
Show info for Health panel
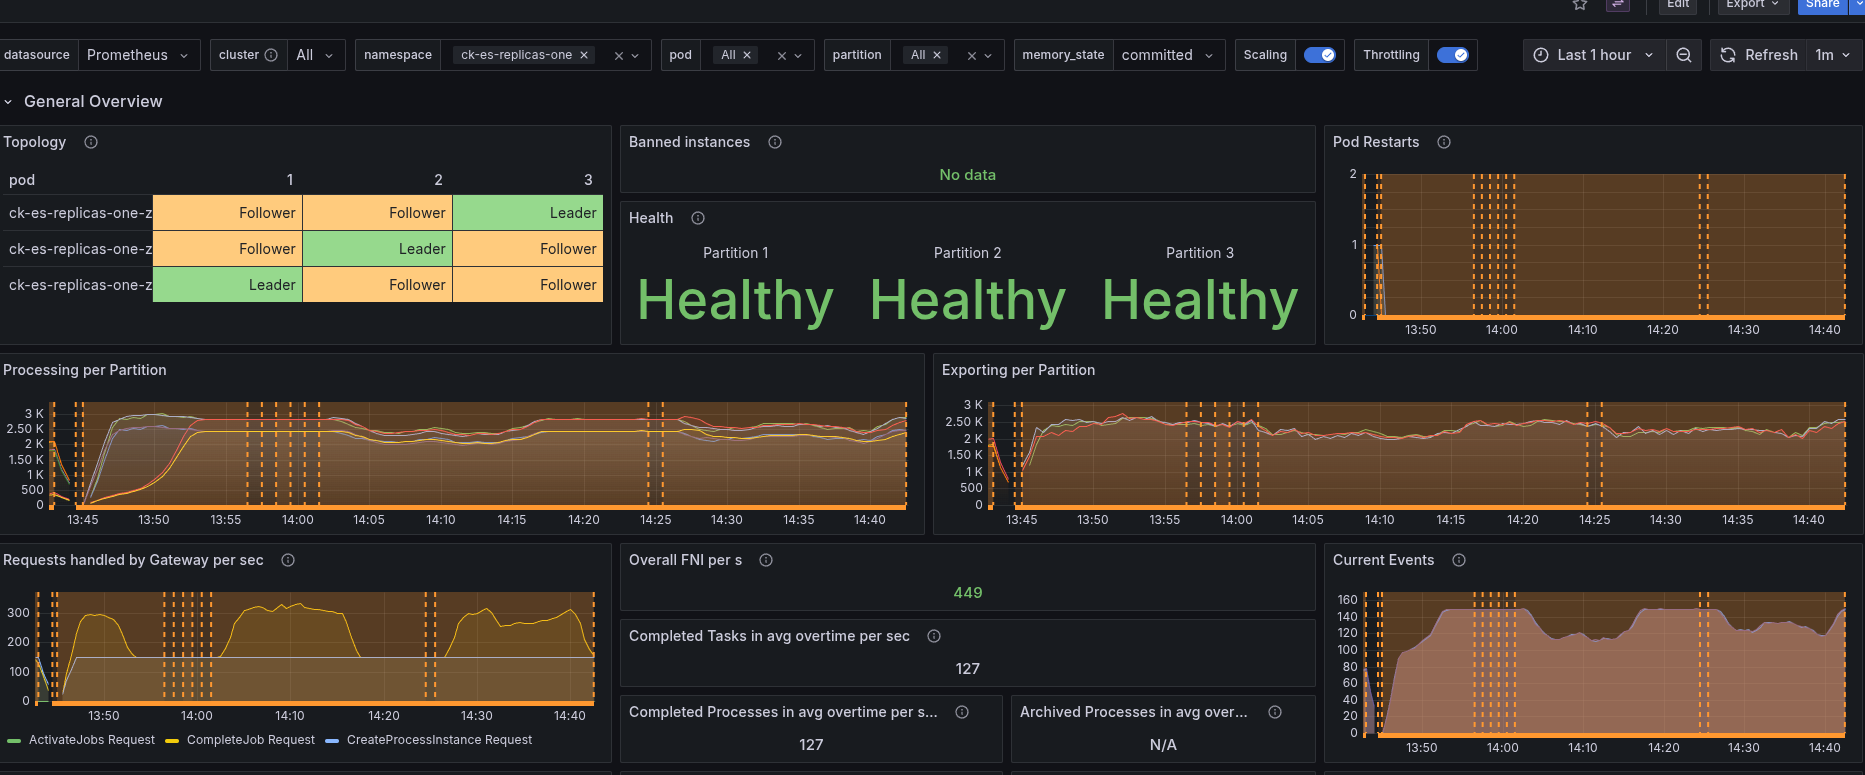698,218
